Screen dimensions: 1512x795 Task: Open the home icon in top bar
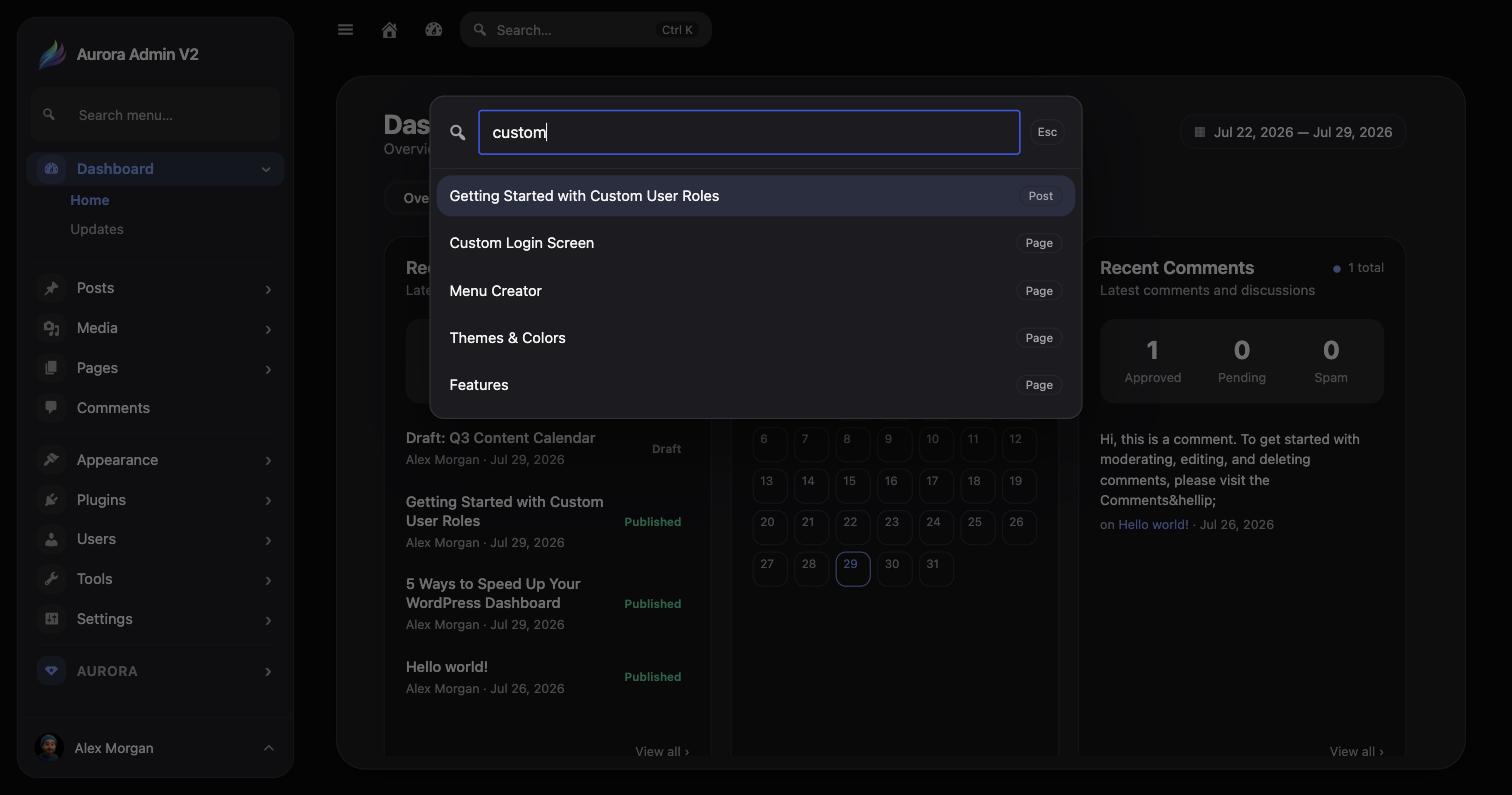[x=390, y=30]
